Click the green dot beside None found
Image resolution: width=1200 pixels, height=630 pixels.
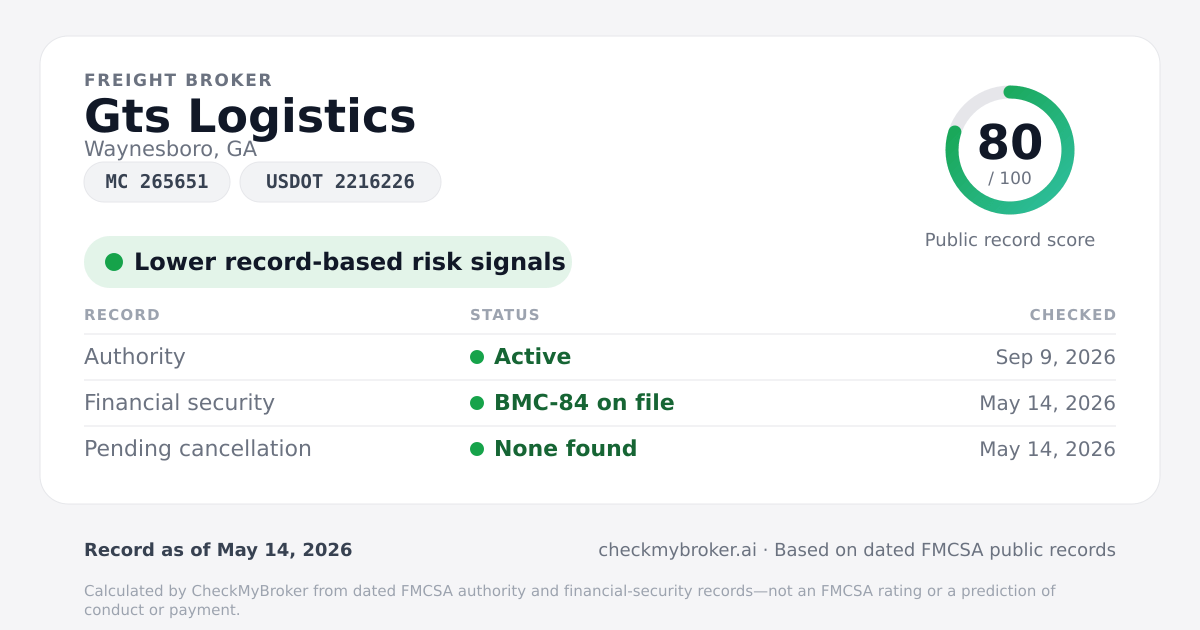point(477,449)
